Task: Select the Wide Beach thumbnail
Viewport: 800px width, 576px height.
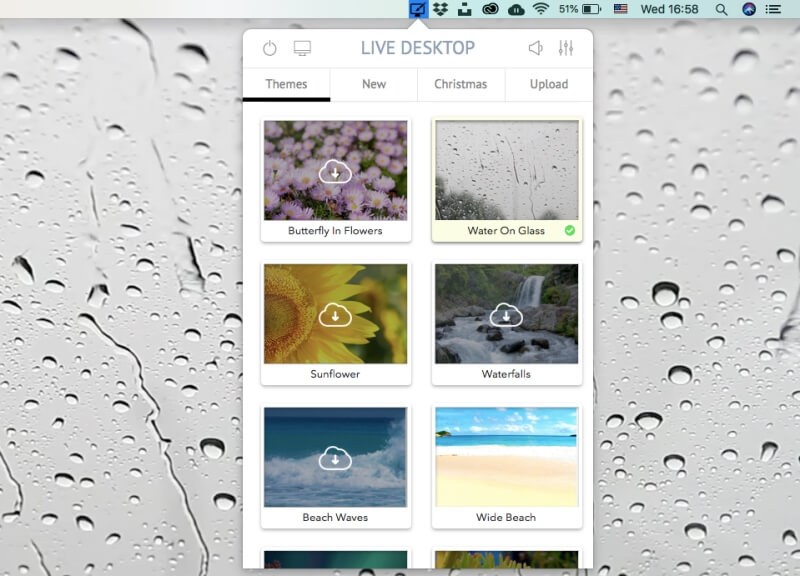Action: (x=507, y=457)
